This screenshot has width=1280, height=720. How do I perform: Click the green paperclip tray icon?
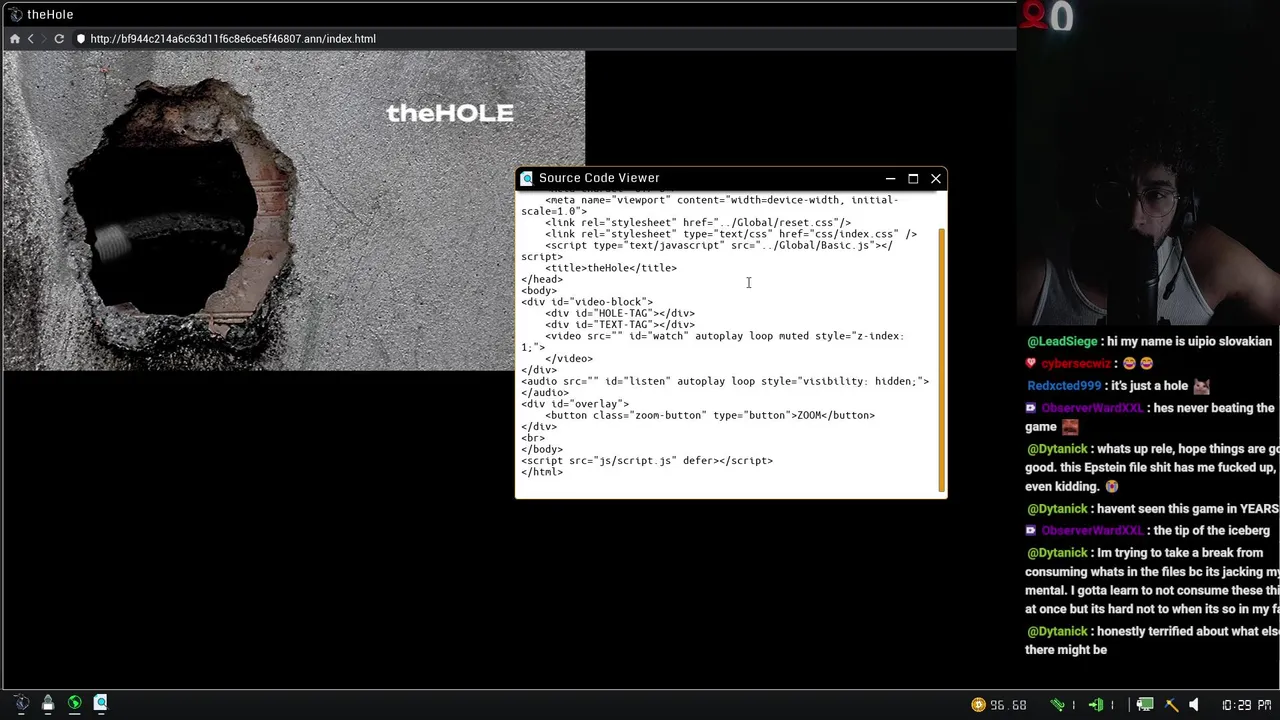tap(1058, 705)
